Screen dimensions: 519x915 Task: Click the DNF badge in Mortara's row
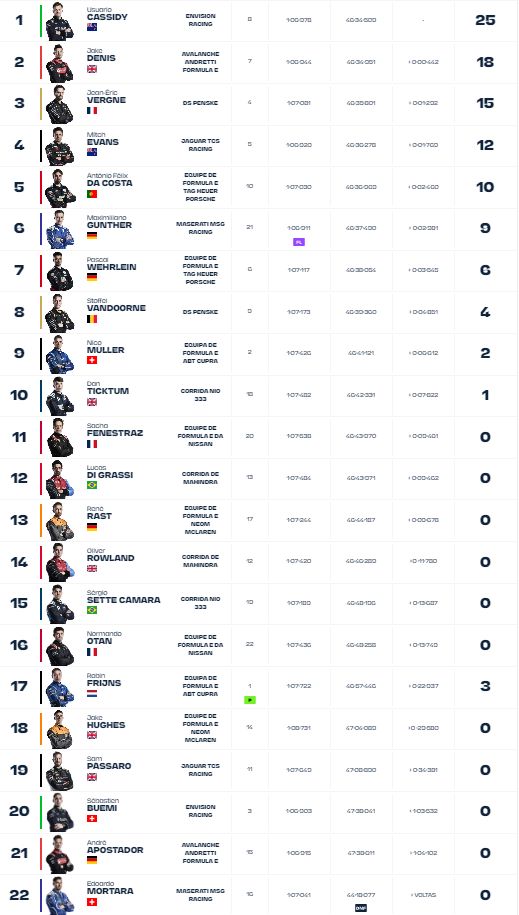pyautogui.click(x=361, y=908)
